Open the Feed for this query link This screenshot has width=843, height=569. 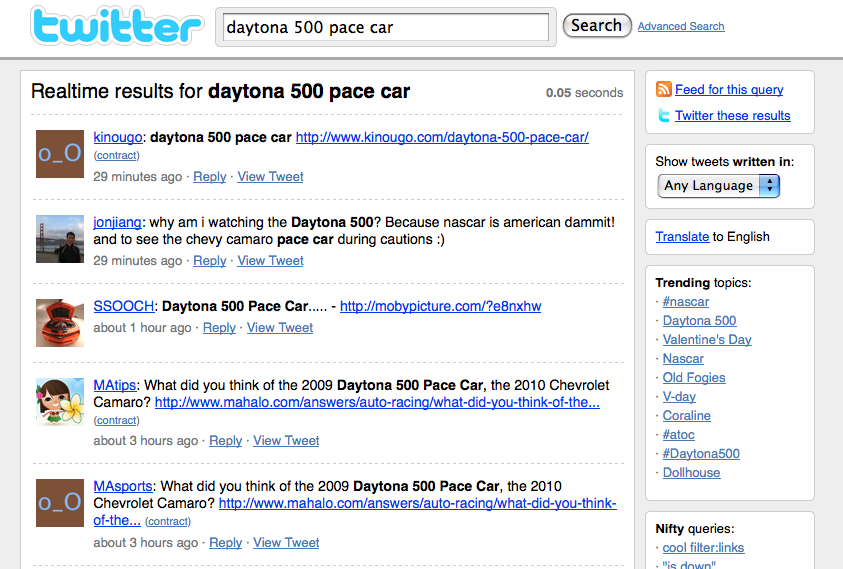[728, 89]
